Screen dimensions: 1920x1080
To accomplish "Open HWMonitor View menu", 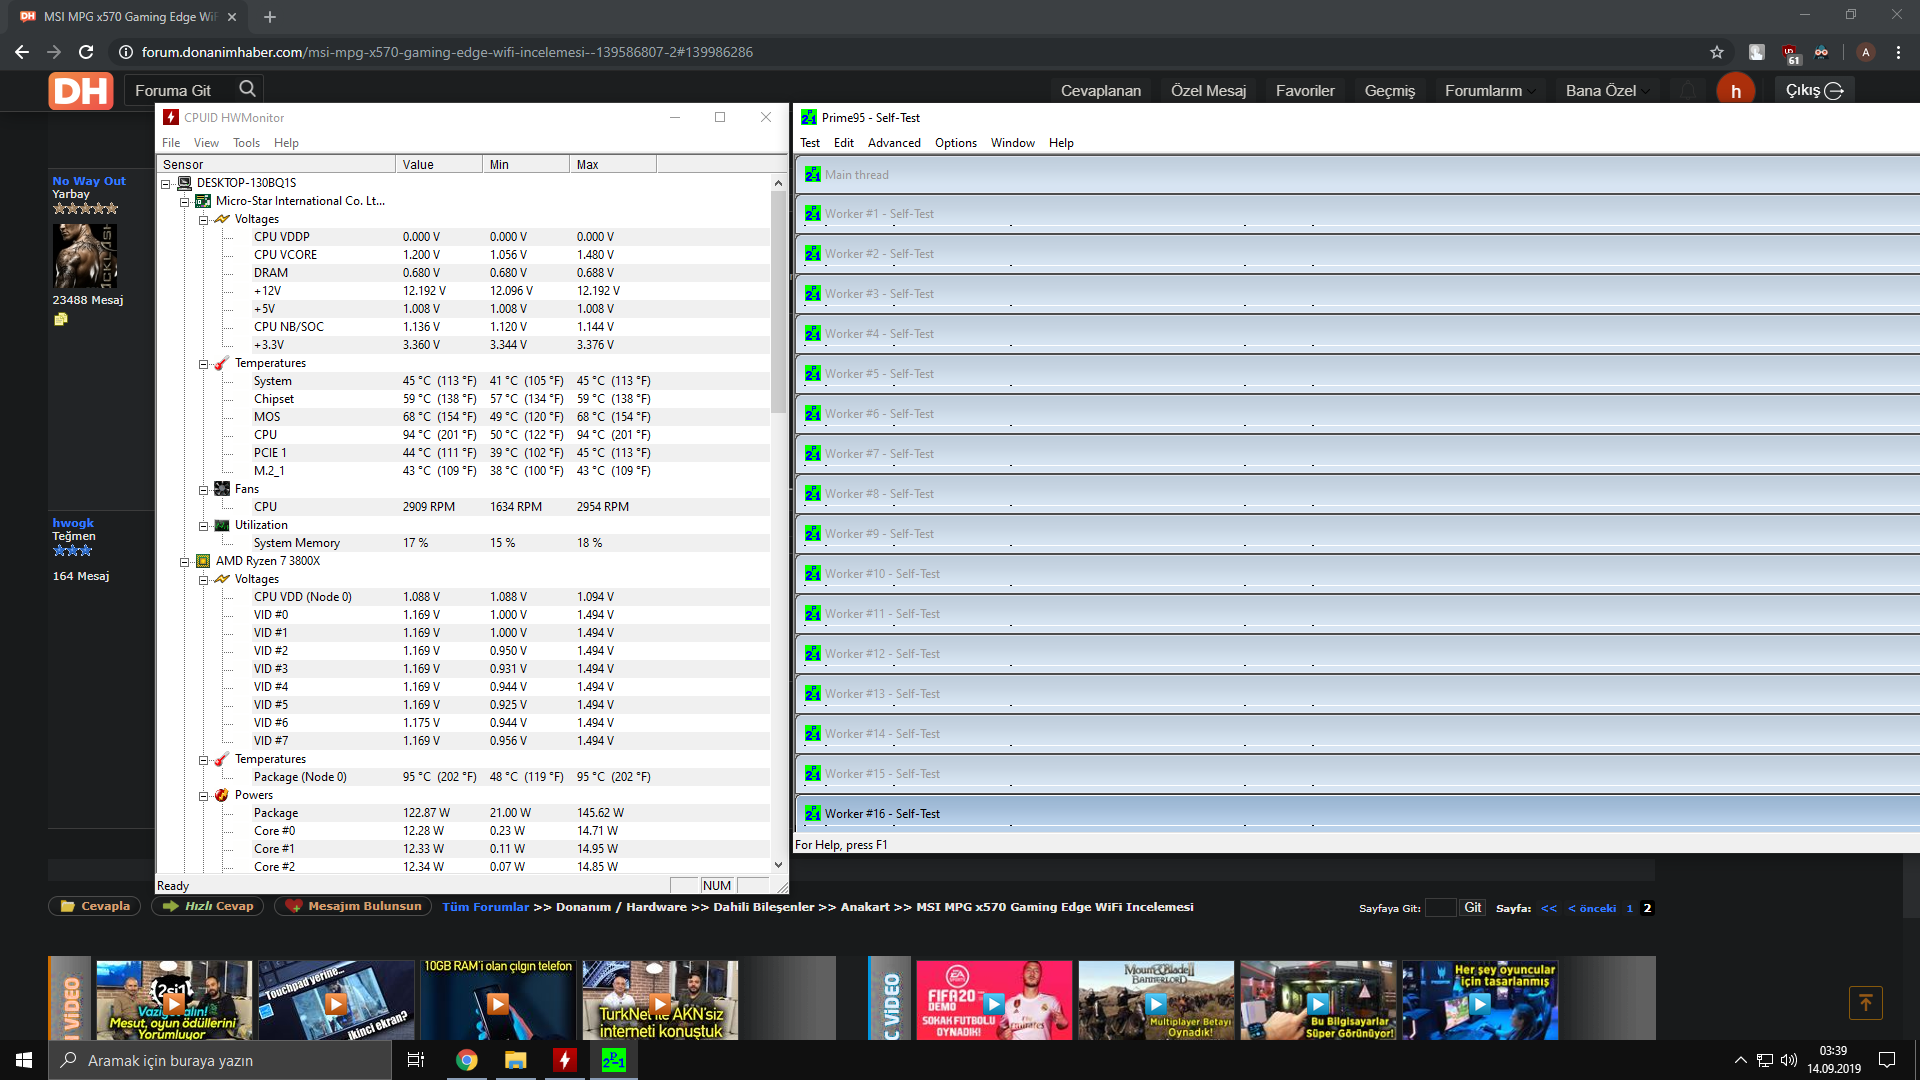I will (206, 143).
